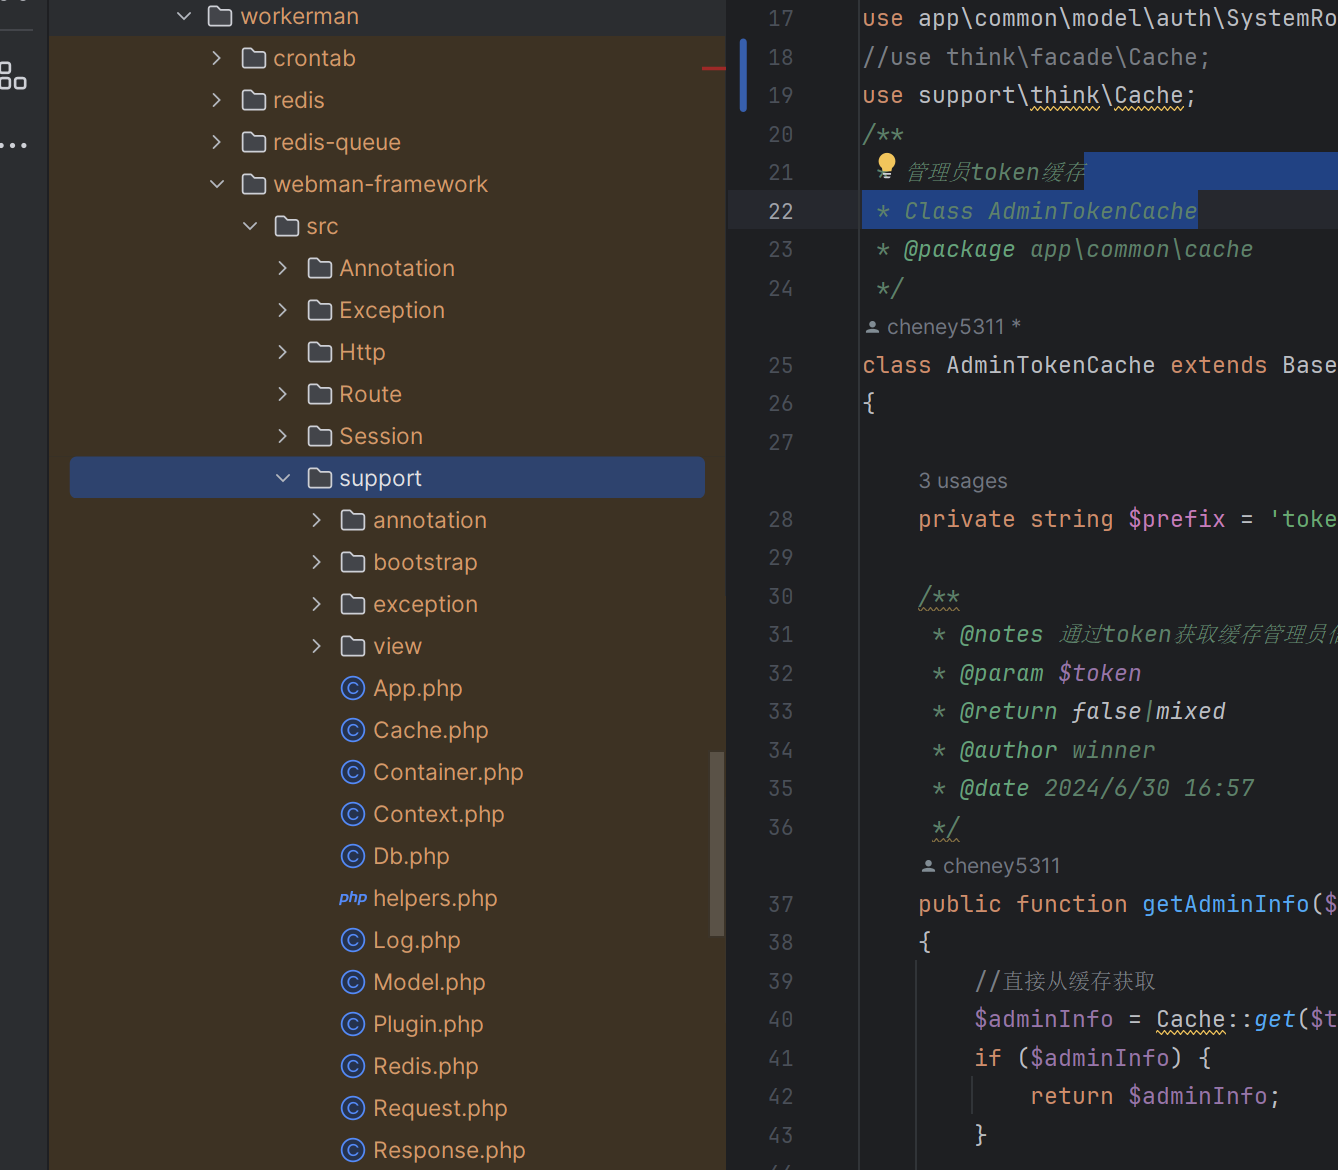The width and height of the screenshot is (1338, 1170).
Task: Click the helpers.php PHP file icon
Action: tap(352, 898)
